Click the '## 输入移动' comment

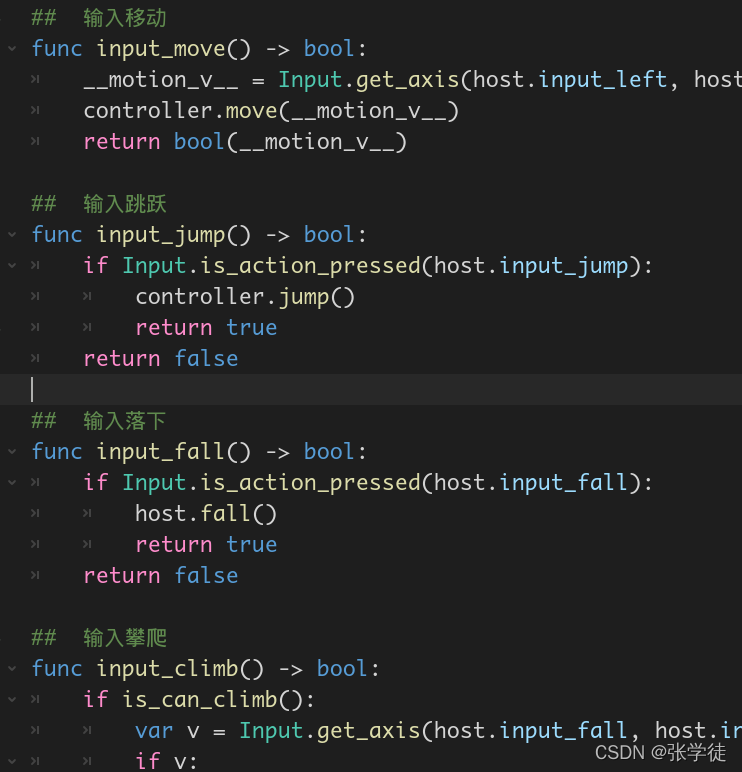(99, 18)
